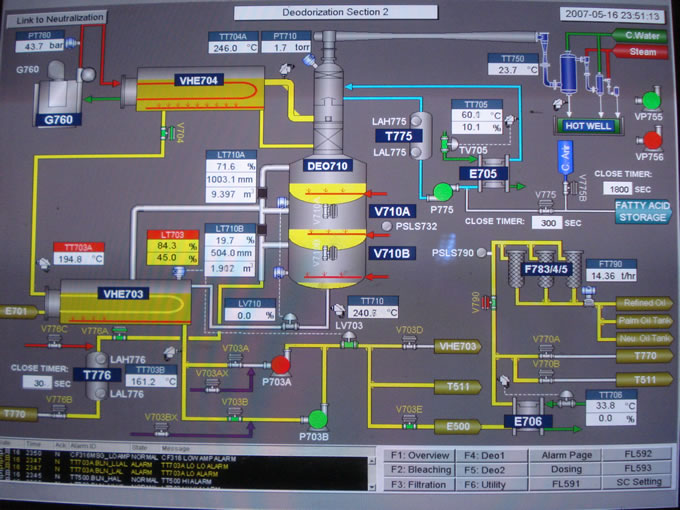
Task: Select the green VP755 vacuum pump
Action: click(x=651, y=101)
